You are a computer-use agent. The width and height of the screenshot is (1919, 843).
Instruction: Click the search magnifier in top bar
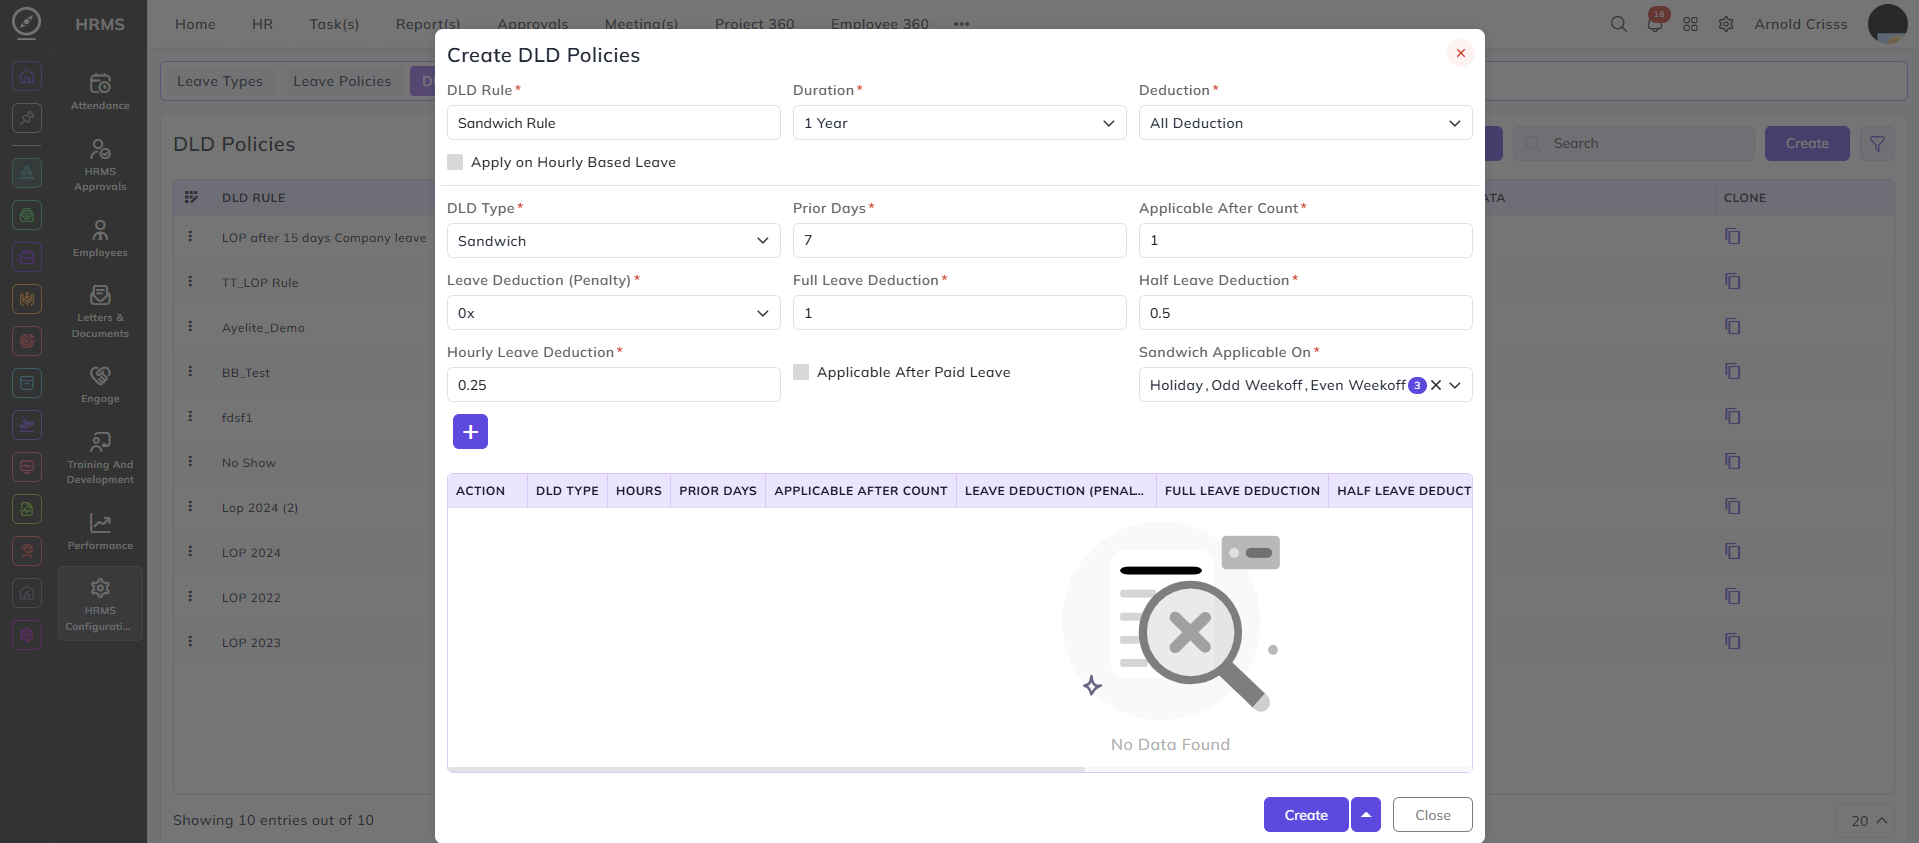click(1618, 24)
